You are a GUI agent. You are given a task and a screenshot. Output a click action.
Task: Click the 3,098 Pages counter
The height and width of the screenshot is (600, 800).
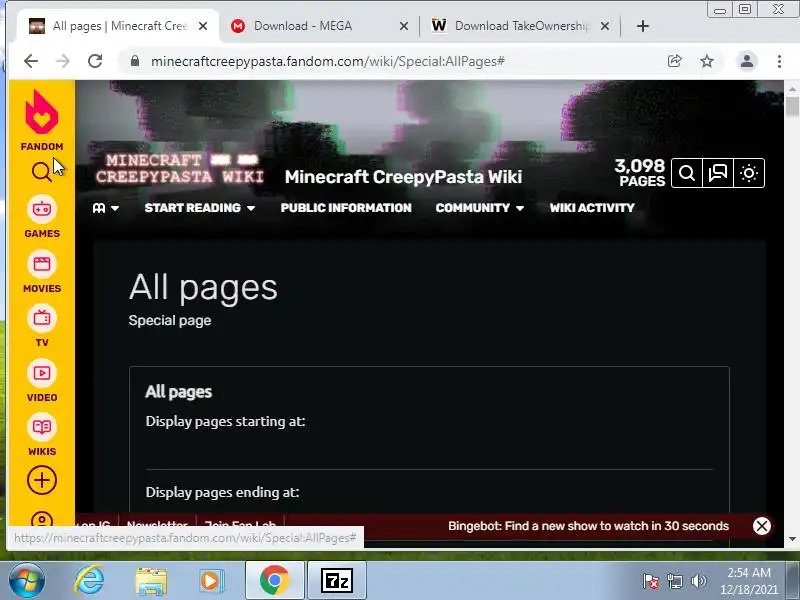(x=640, y=173)
